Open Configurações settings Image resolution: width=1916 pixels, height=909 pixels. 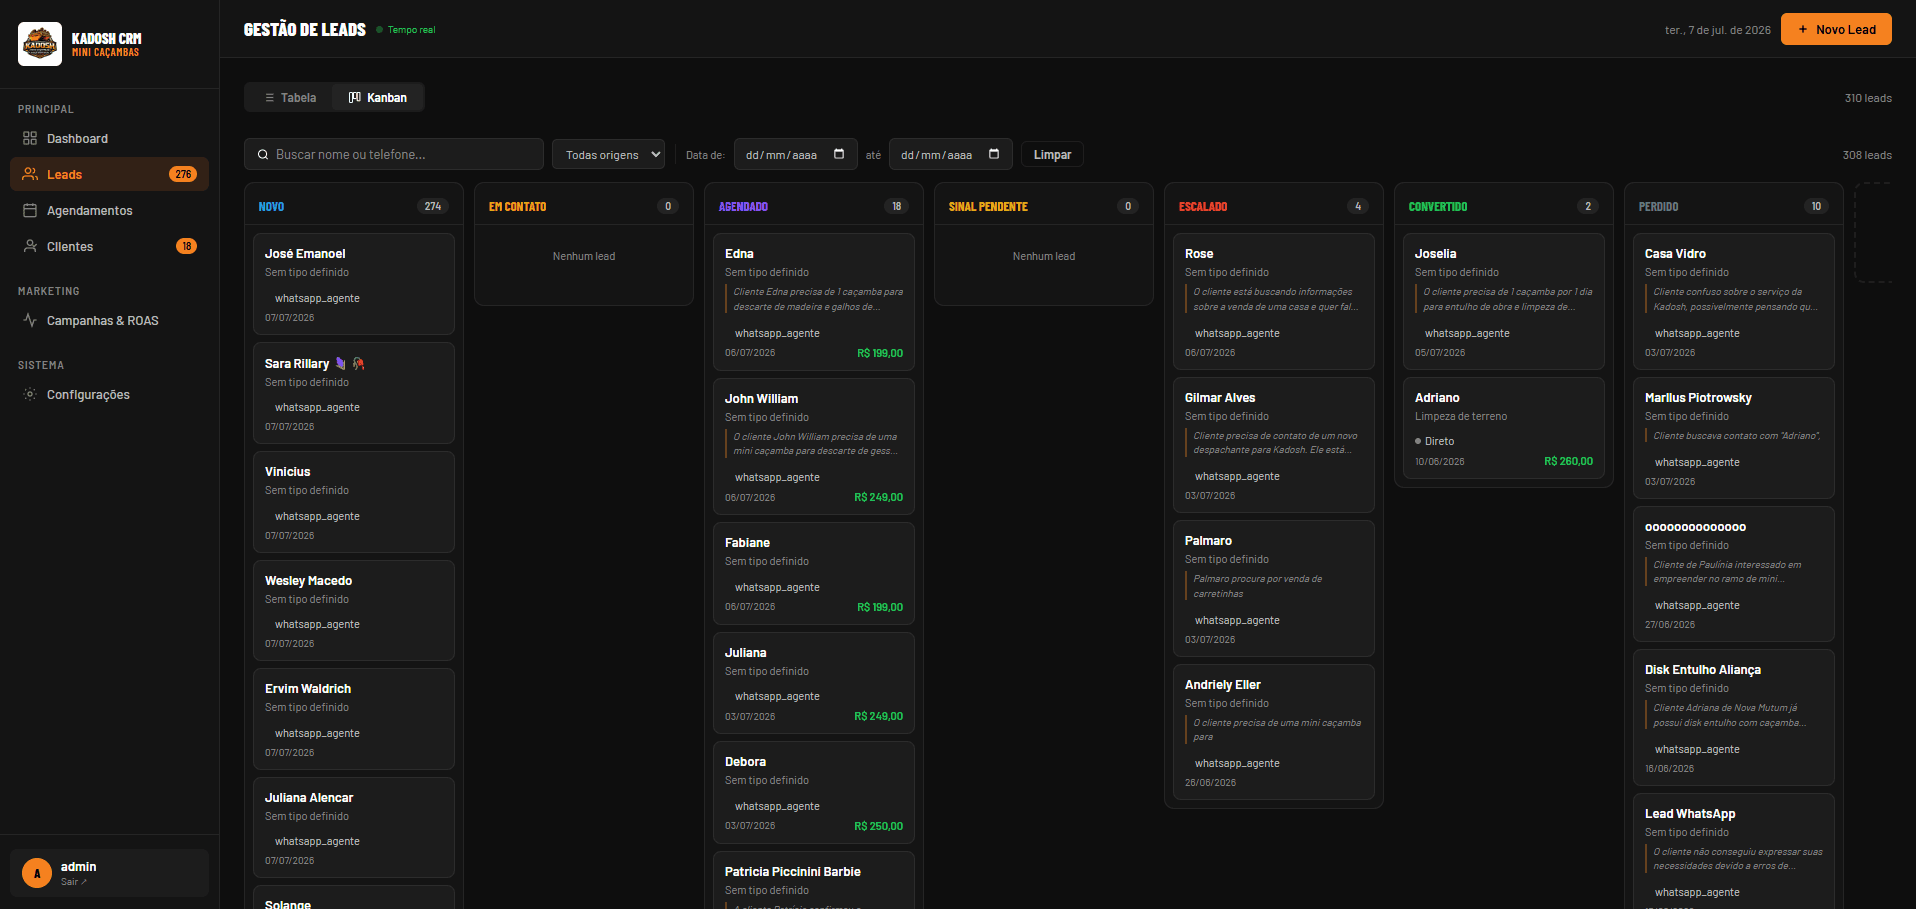(109, 394)
